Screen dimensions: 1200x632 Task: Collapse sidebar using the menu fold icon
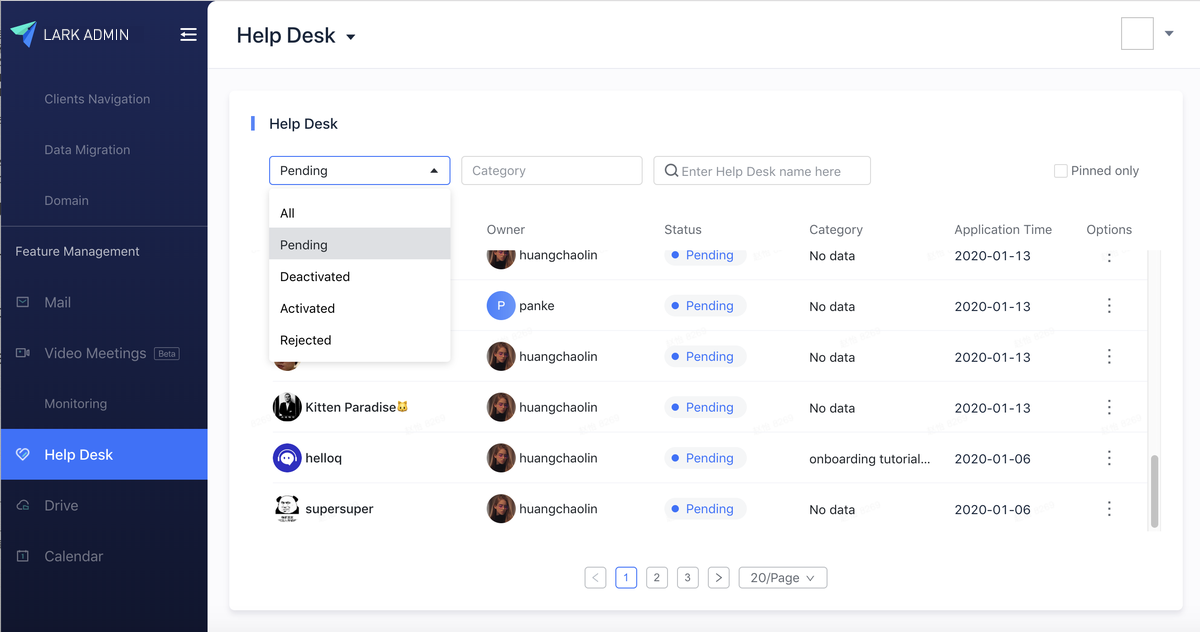pyautogui.click(x=188, y=35)
